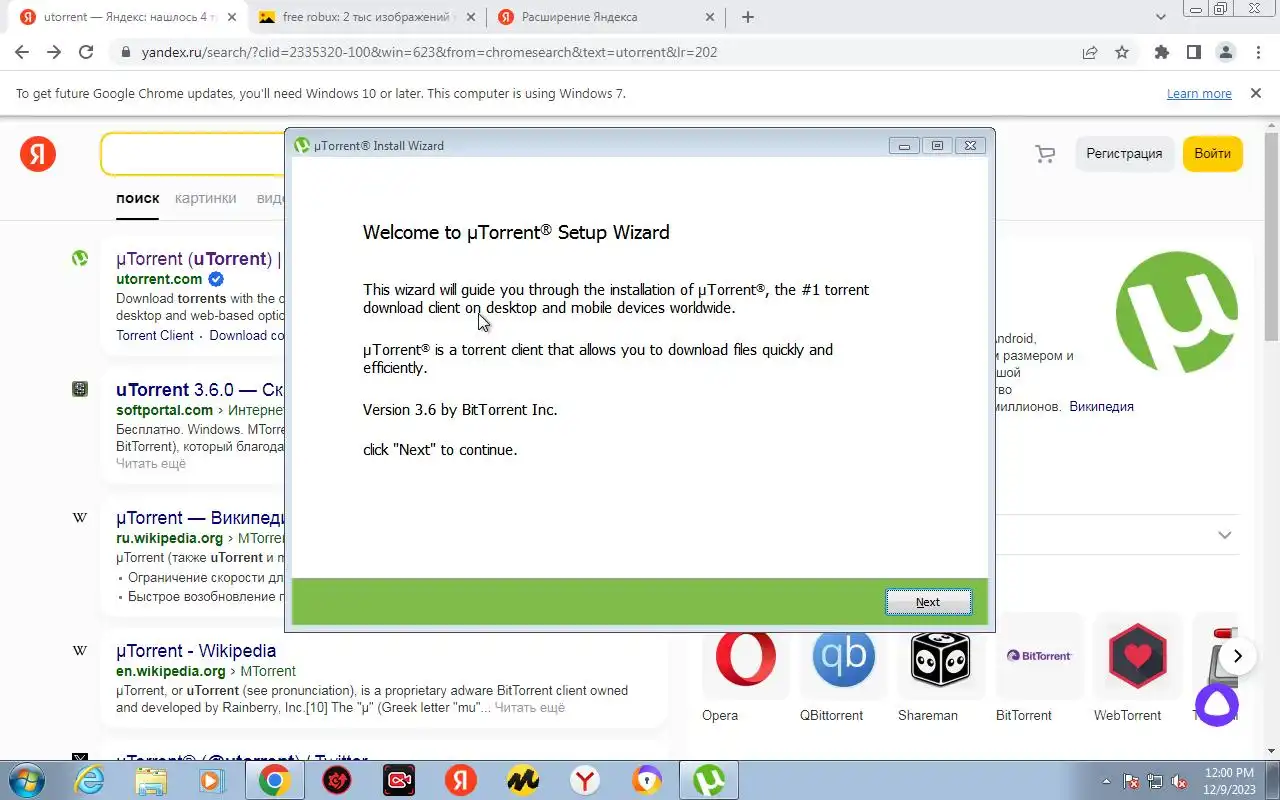1280x800 pixels.
Task: Open Chrome extensions puzzle icon
Action: pyautogui.click(x=1161, y=52)
